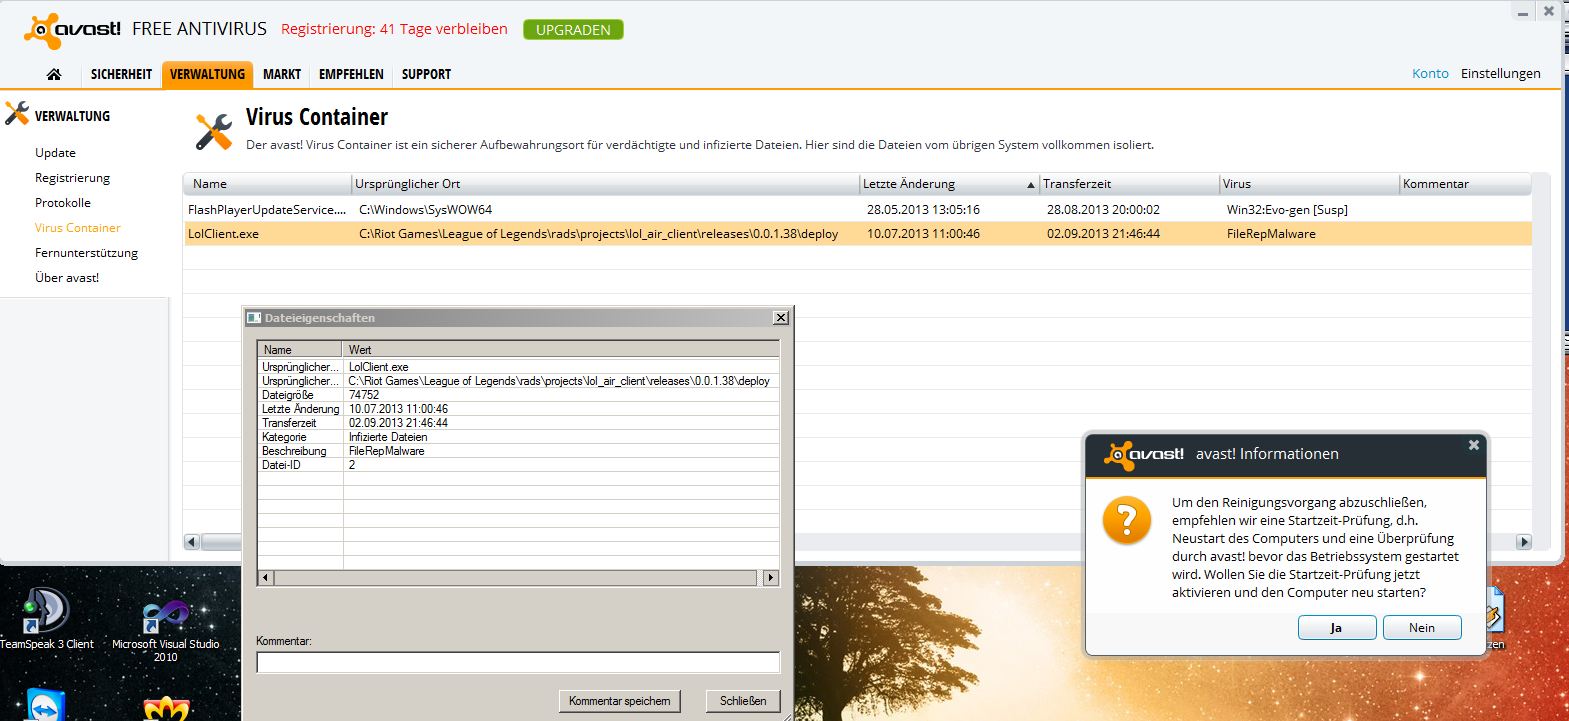Click the avast! logo in header
The image size is (1569, 721).
pos(72,30)
